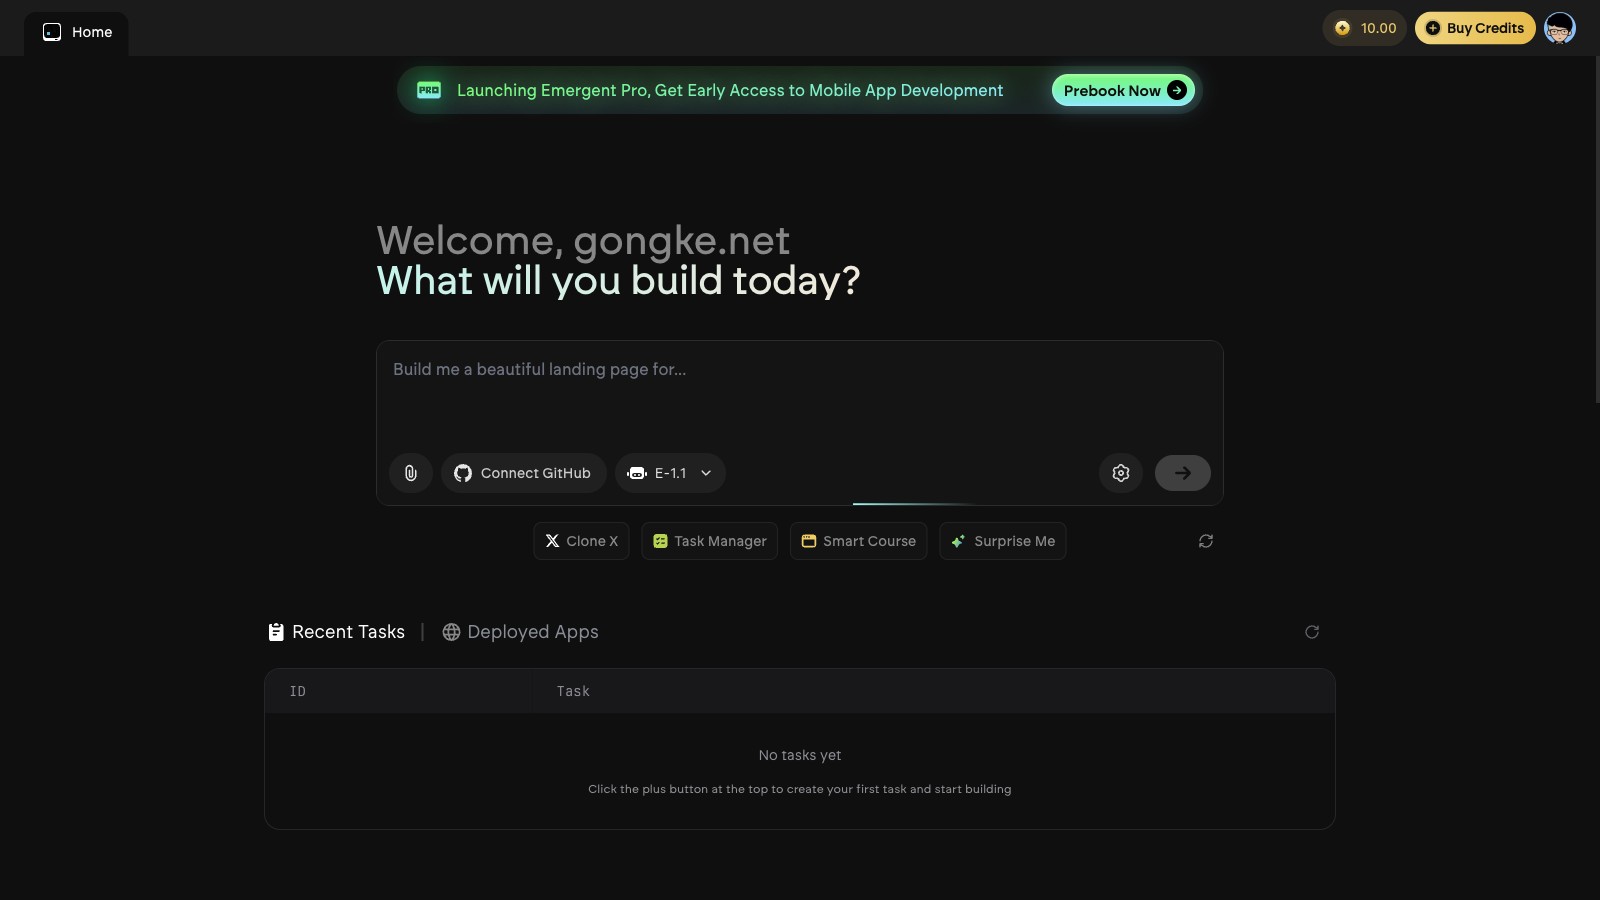The width and height of the screenshot is (1600, 900).
Task: Click the credits coin balance indicator
Action: (1365, 28)
